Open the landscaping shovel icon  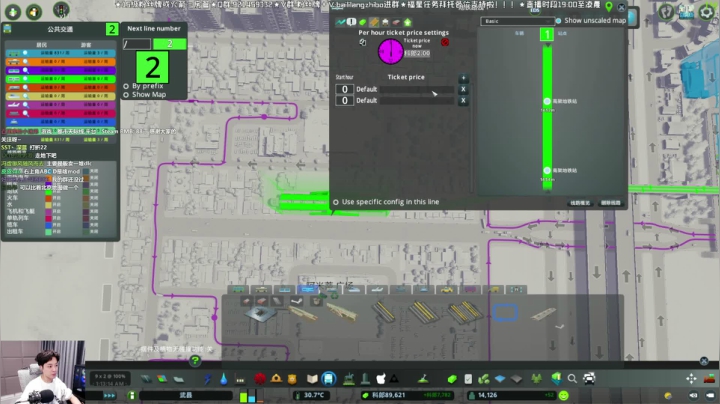pos(423,379)
